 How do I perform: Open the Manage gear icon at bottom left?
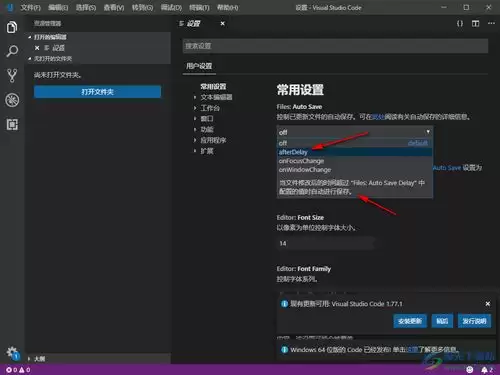coord(12,353)
